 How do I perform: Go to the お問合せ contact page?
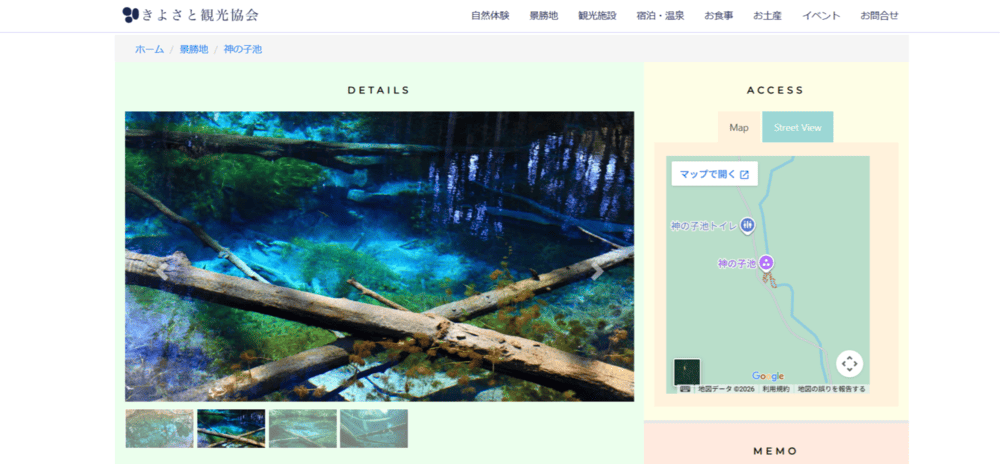point(879,16)
